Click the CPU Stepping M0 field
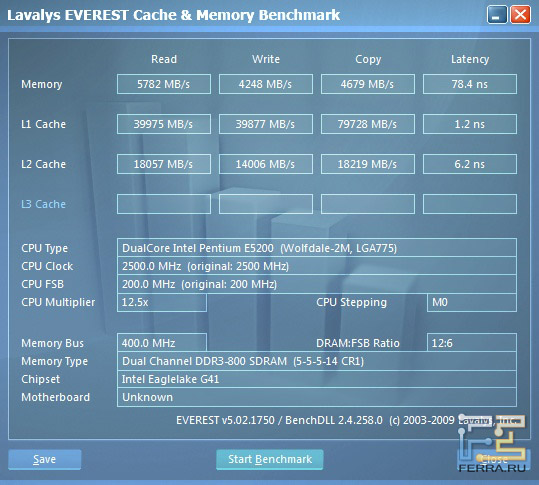 click(472, 302)
